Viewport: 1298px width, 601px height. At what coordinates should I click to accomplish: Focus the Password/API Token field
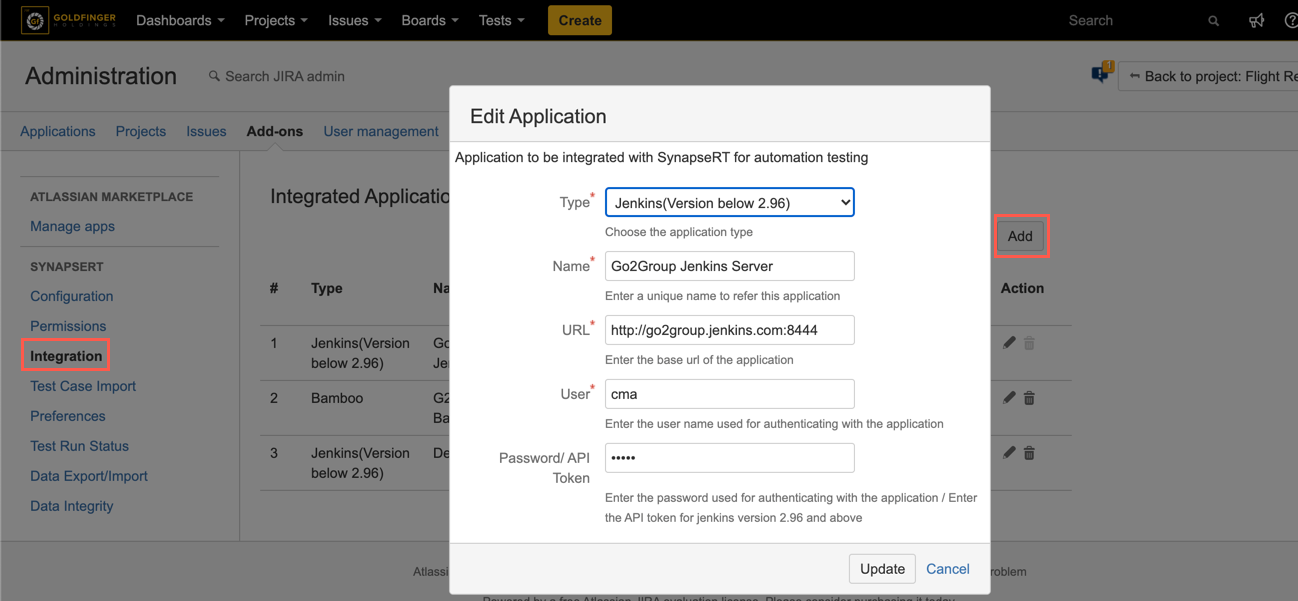[x=729, y=458]
